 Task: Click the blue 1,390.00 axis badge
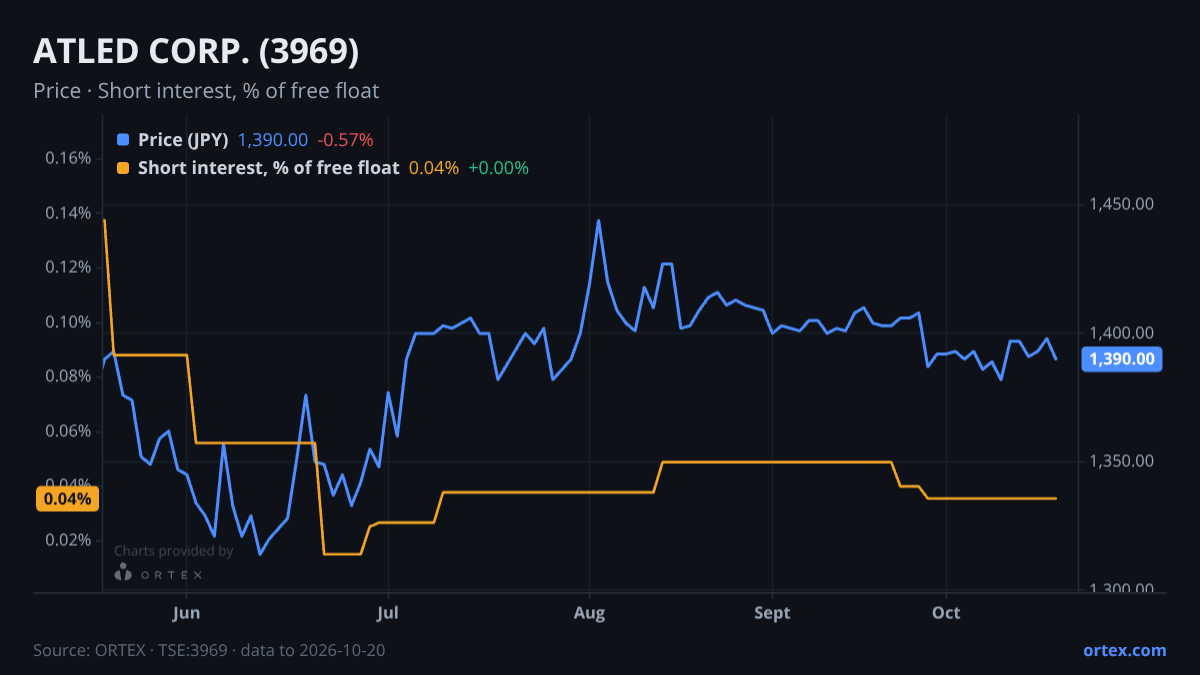(x=1122, y=359)
